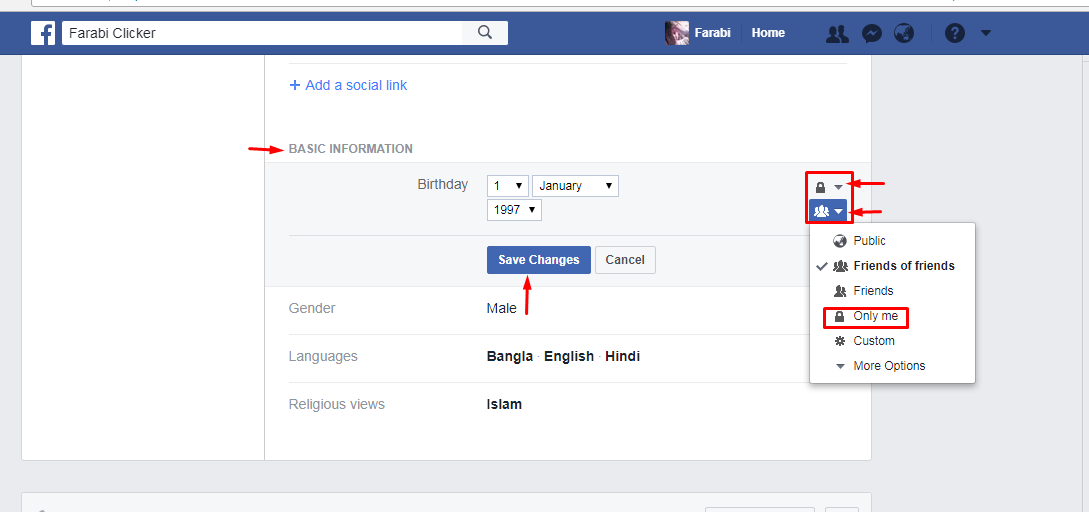Open the lock privacy selector
The width and height of the screenshot is (1089, 512).
click(x=829, y=187)
